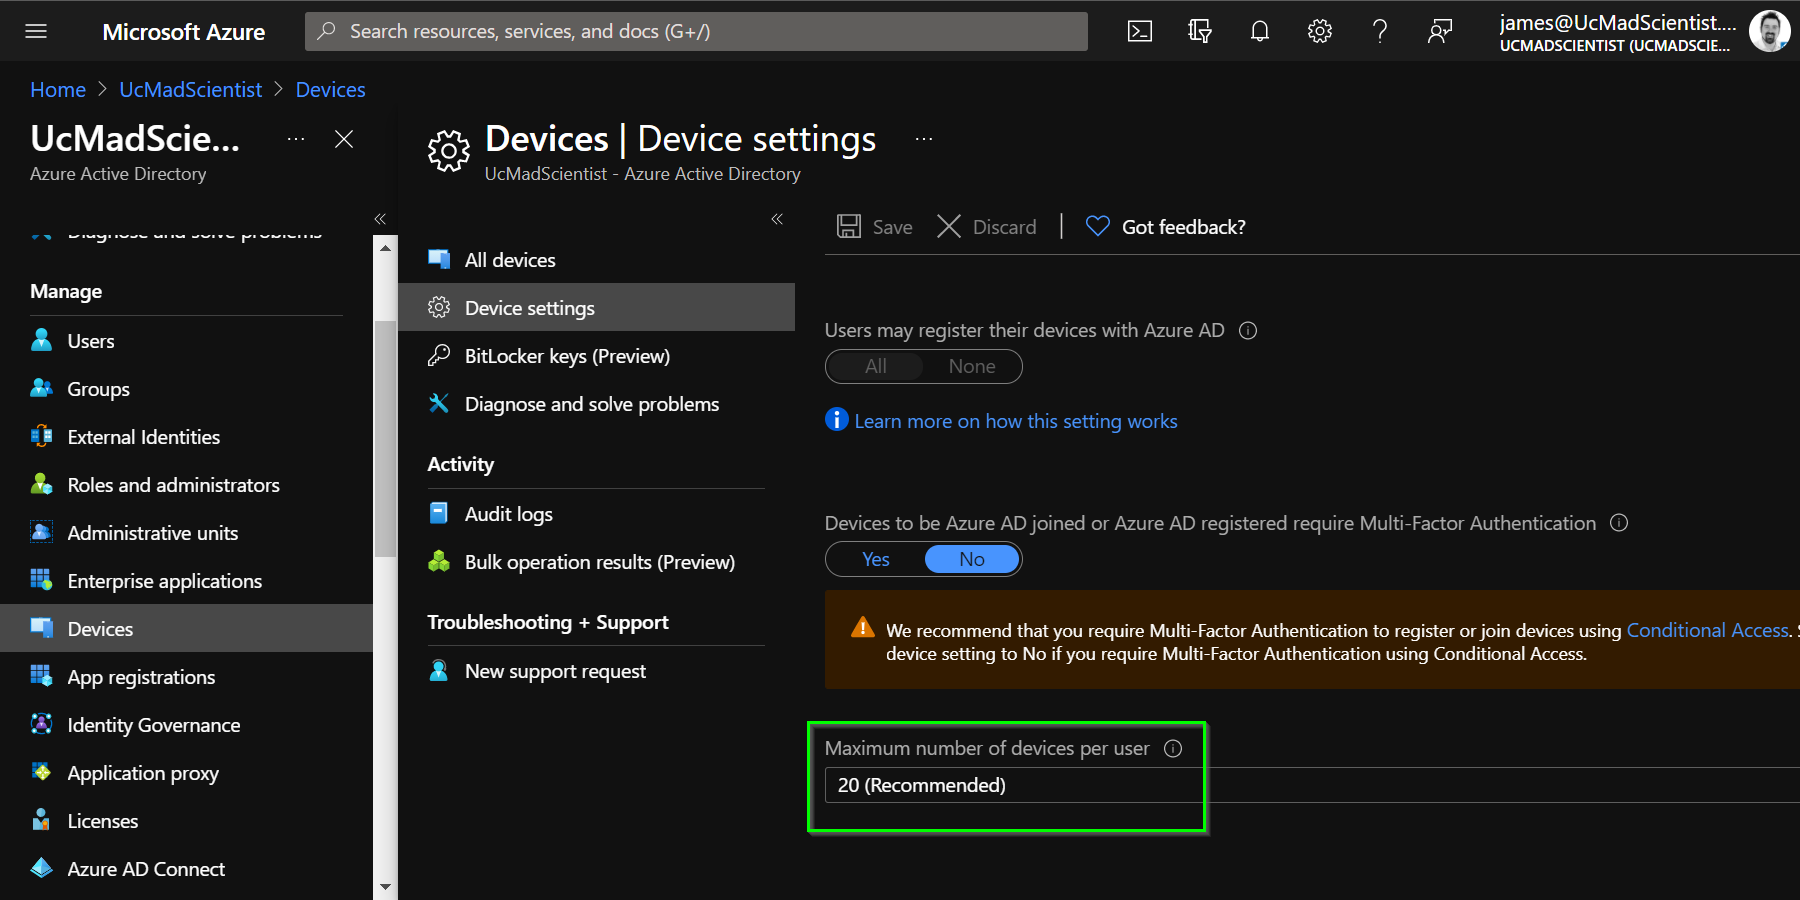The width and height of the screenshot is (1800, 900).
Task: Click the Identity Governance icon
Action: point(41,724)
